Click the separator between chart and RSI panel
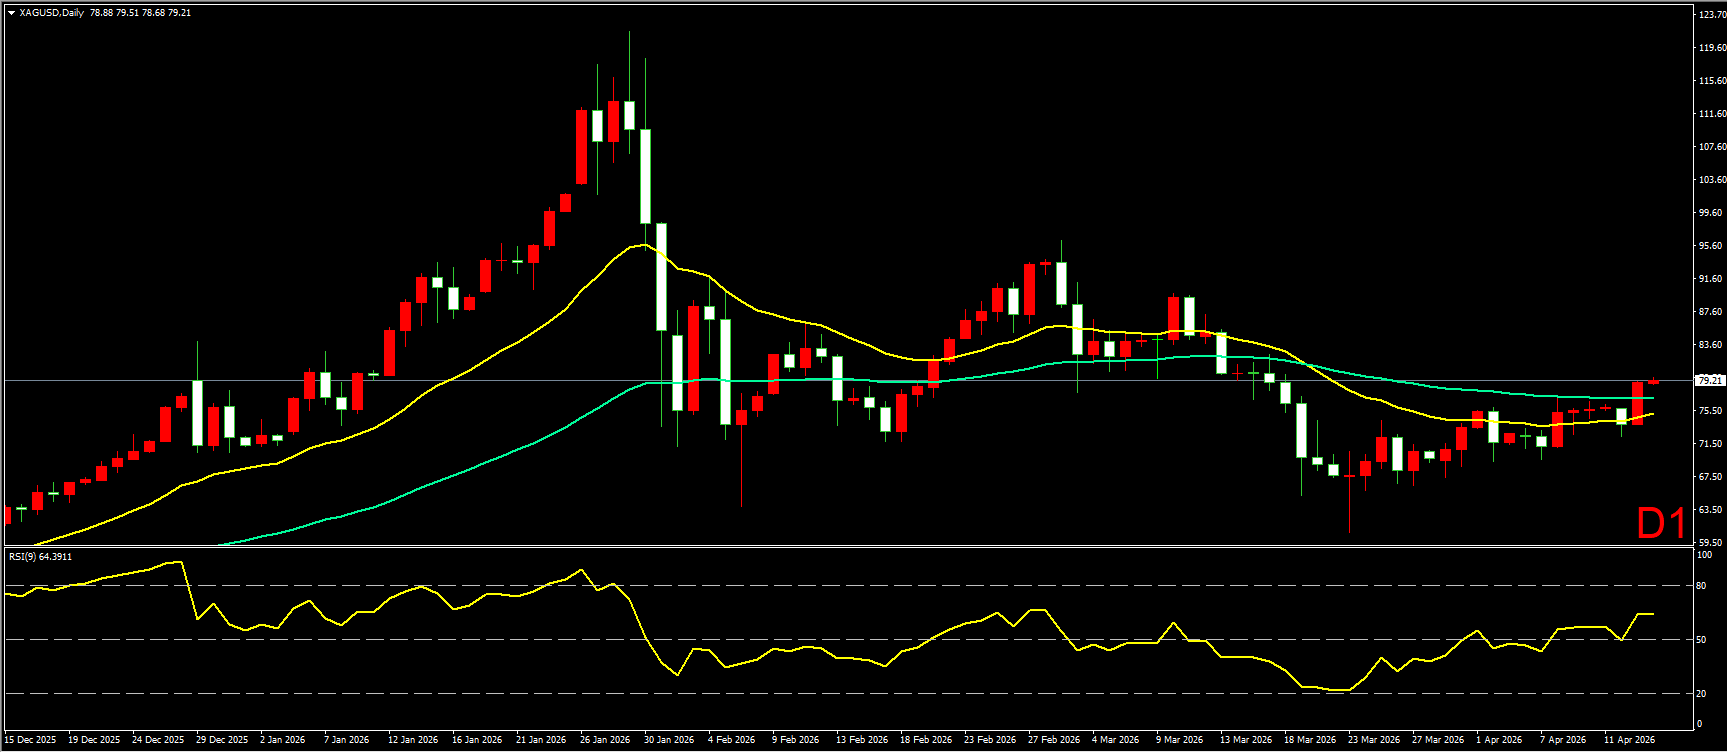Image resolution: width=1727 pixels, height=753 pixels. (848, 546)
